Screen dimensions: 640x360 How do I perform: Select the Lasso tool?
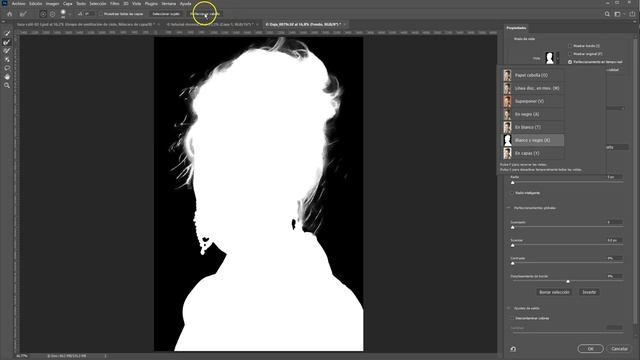(7, 68)
